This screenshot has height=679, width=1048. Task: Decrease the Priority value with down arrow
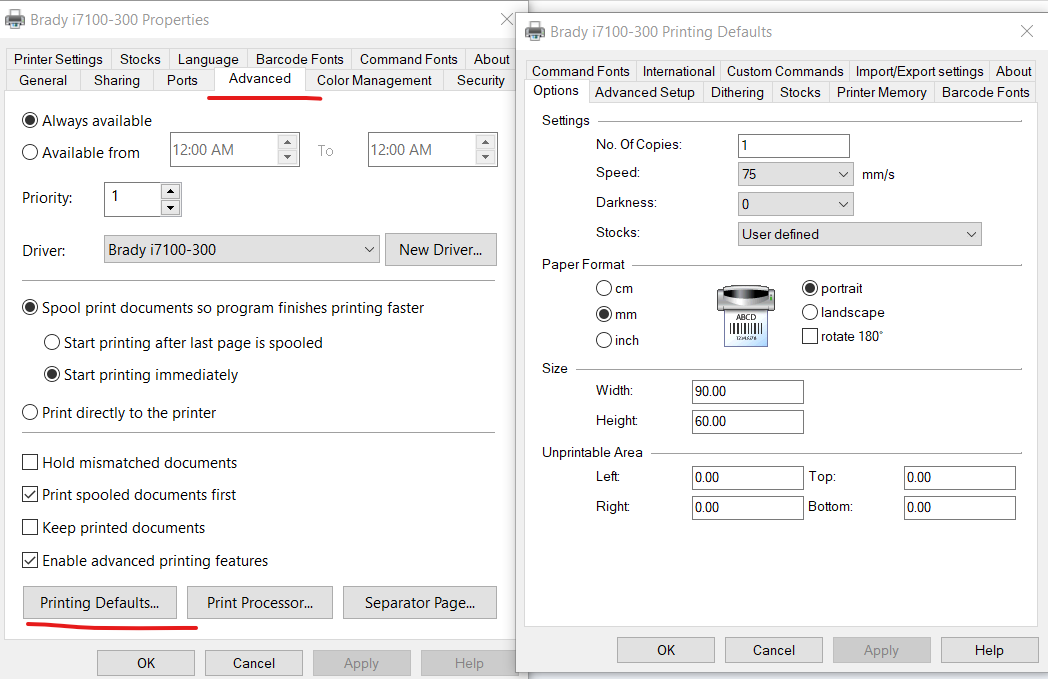tap(170, 208)
